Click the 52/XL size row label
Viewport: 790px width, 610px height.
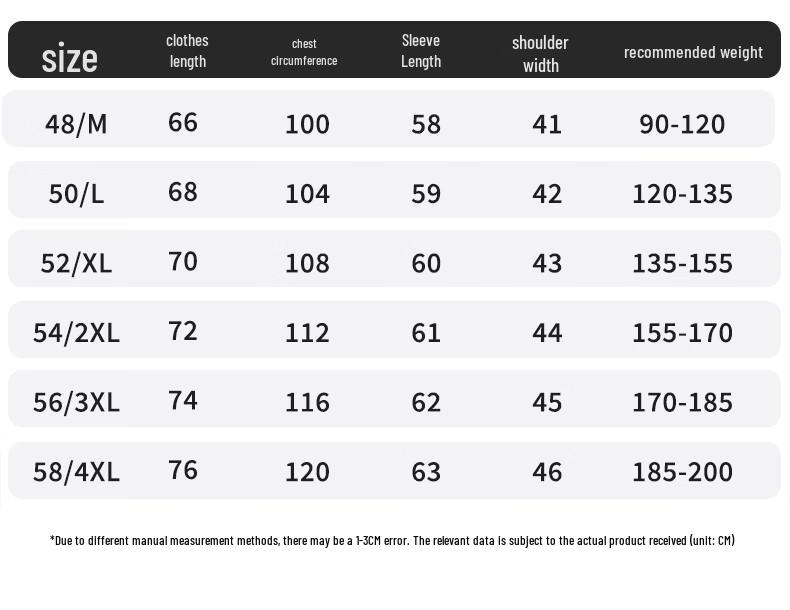coord(76,263)
